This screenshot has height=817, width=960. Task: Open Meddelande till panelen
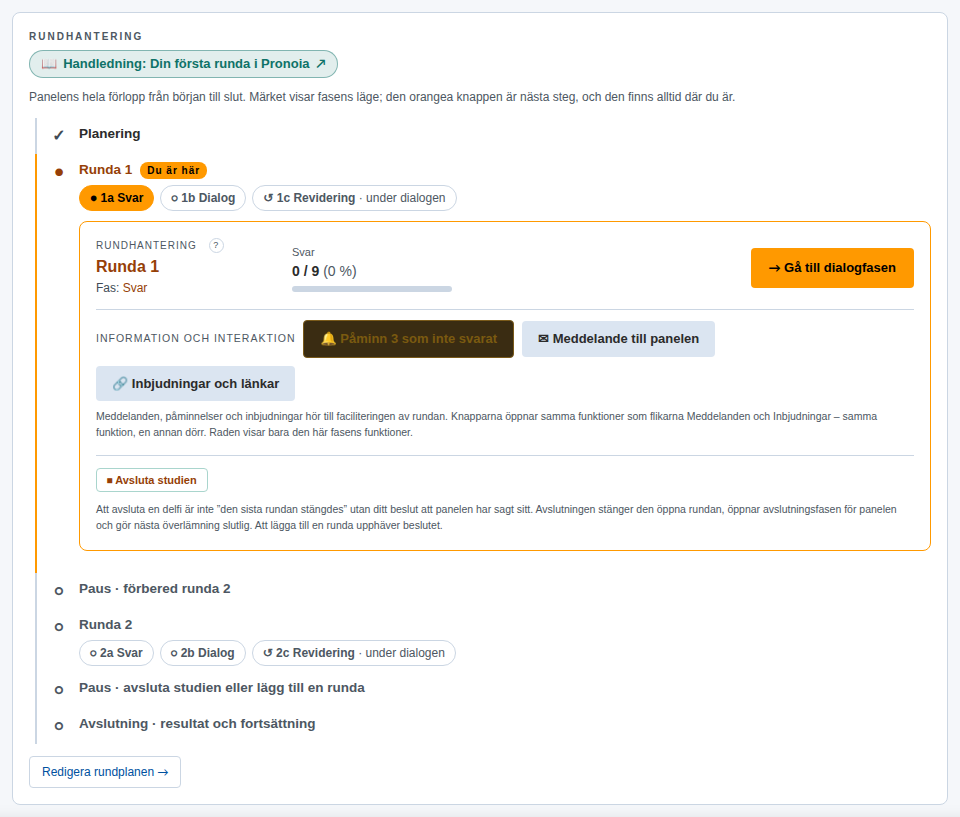point(618,339)
